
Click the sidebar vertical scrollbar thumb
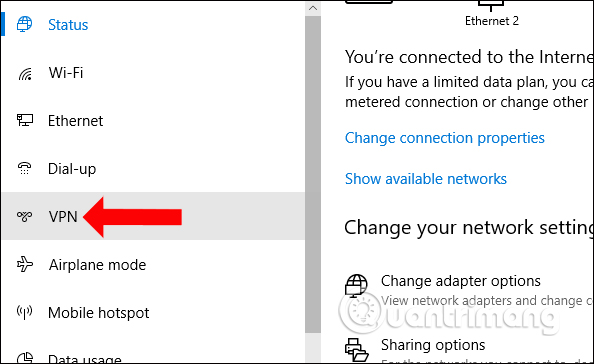click(313, 174)
